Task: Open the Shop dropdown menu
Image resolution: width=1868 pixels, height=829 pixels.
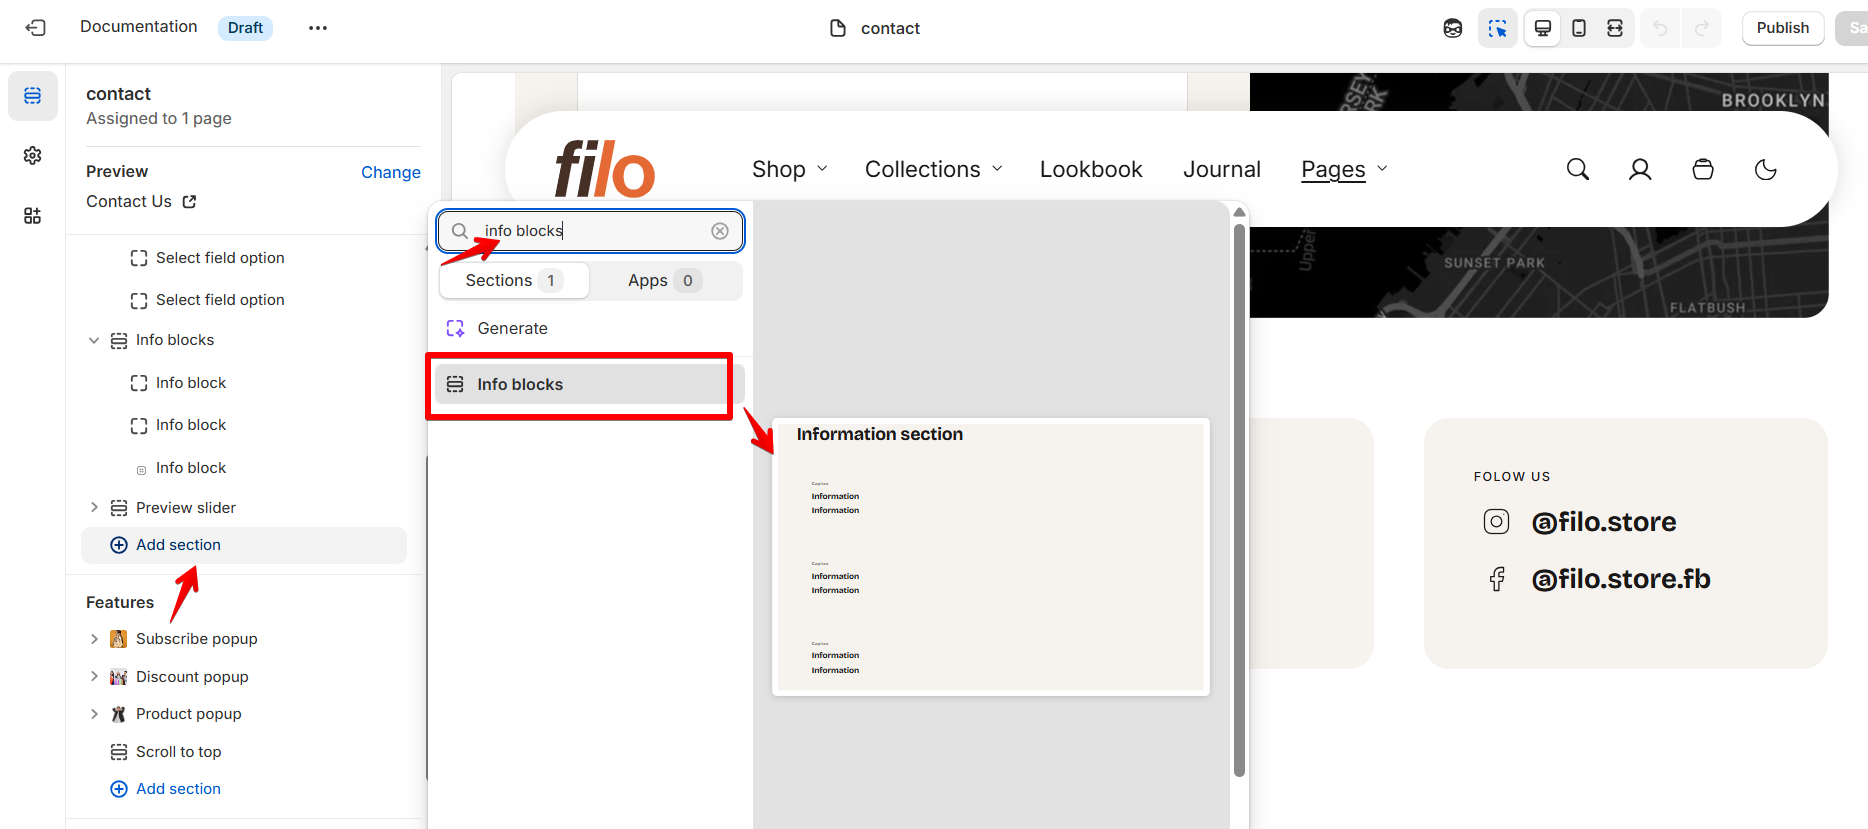Action: tap(790, 170)
